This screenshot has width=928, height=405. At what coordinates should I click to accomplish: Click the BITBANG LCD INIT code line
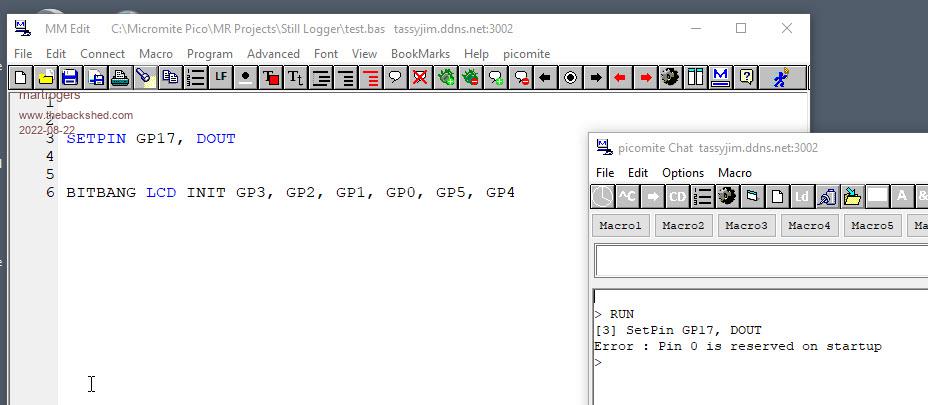290,192
